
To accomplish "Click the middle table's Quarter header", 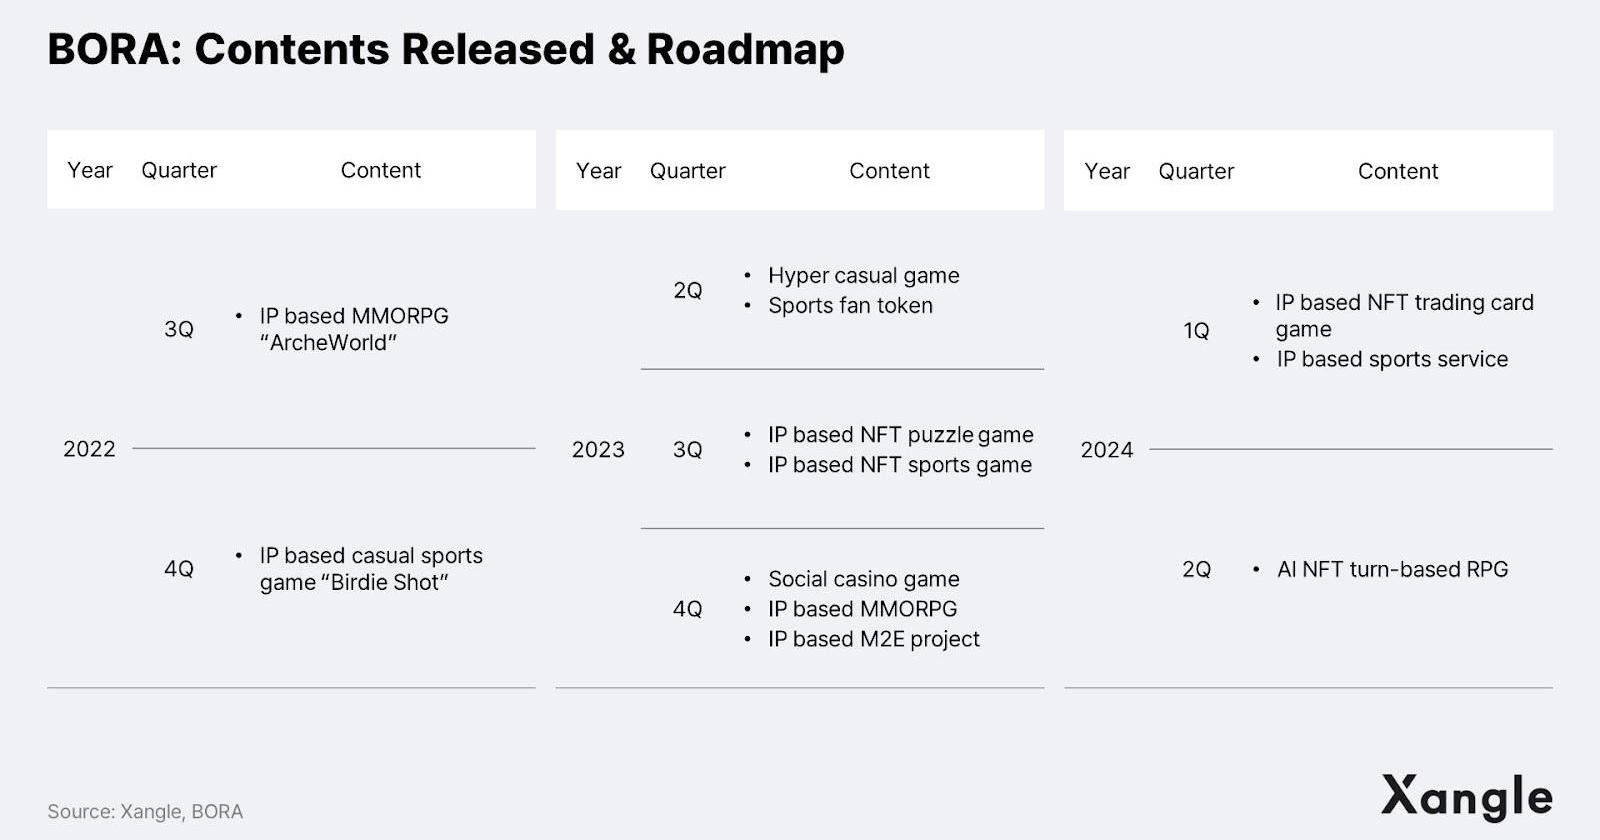I will 688,171.
